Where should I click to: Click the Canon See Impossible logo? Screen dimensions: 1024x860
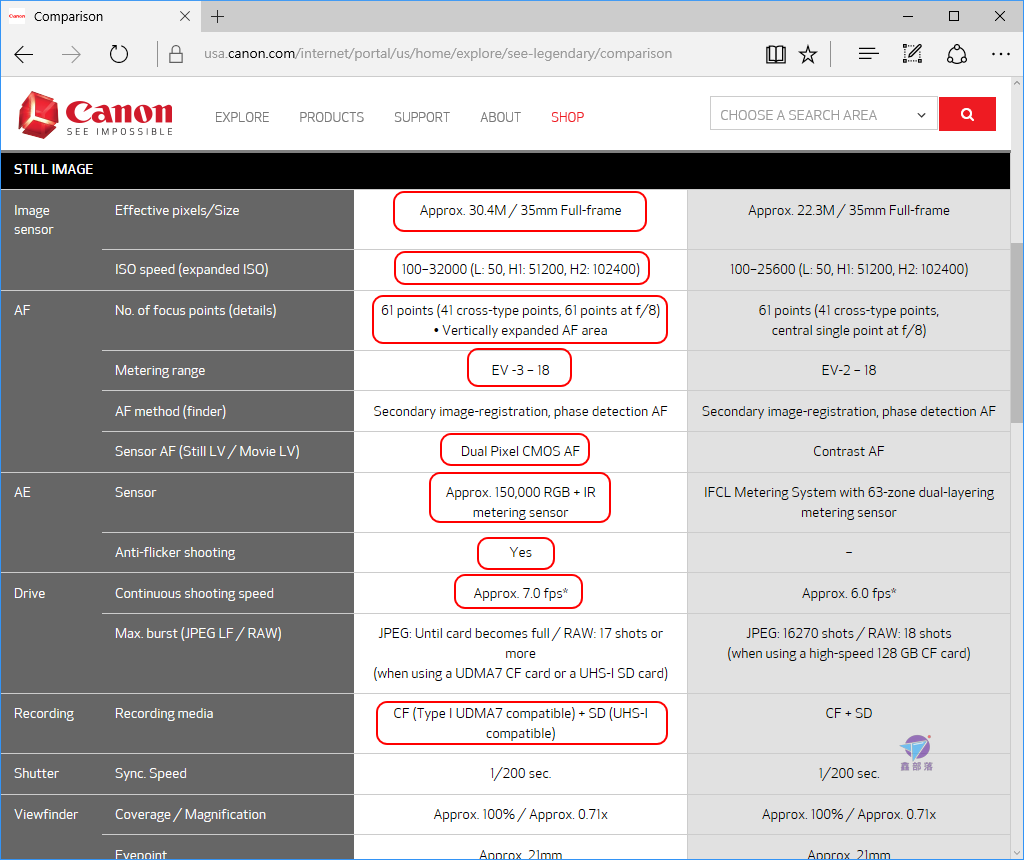point(95,115)
